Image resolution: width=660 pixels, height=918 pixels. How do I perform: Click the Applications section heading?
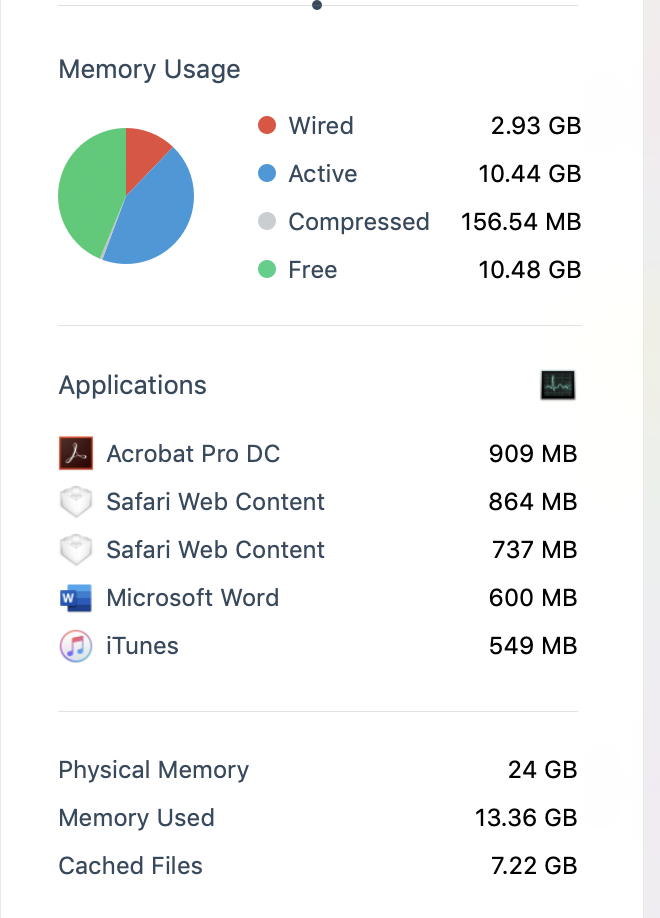(x=133, y=386)
